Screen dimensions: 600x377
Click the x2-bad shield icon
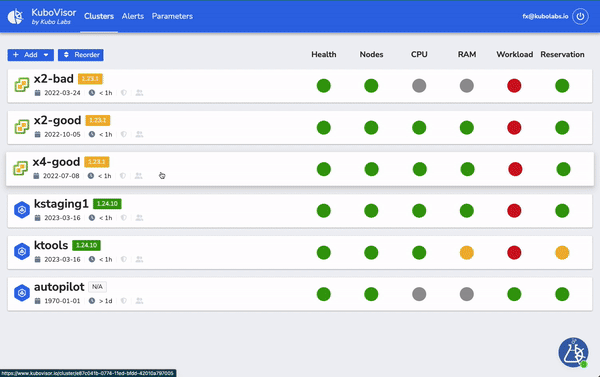pos(124,93)
